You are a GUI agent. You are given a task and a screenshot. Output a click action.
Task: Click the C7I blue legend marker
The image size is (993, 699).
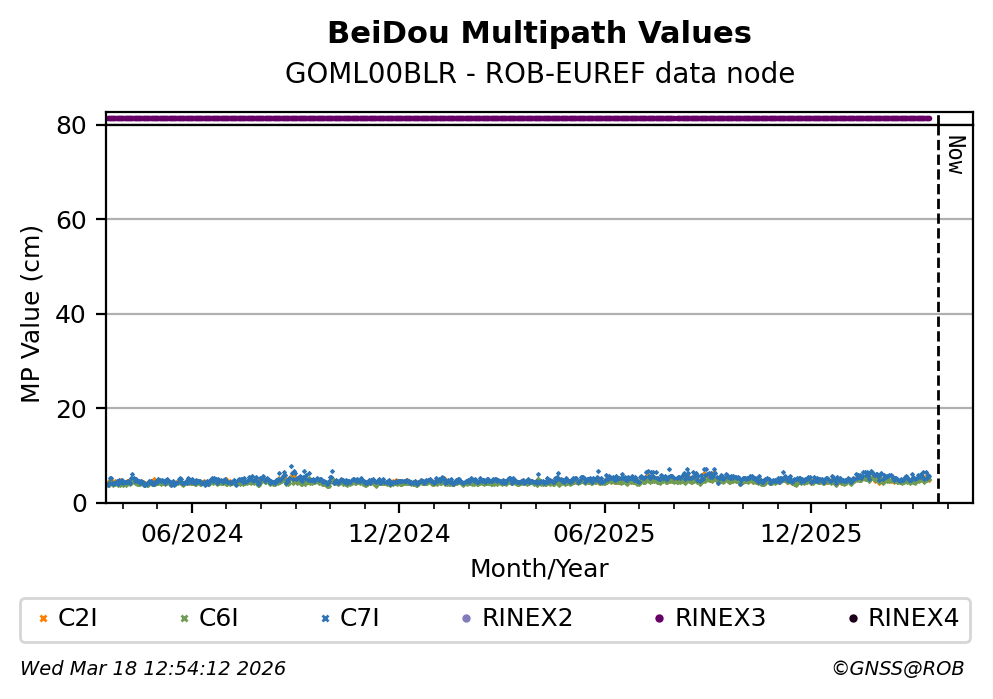(x=325, y=619)
